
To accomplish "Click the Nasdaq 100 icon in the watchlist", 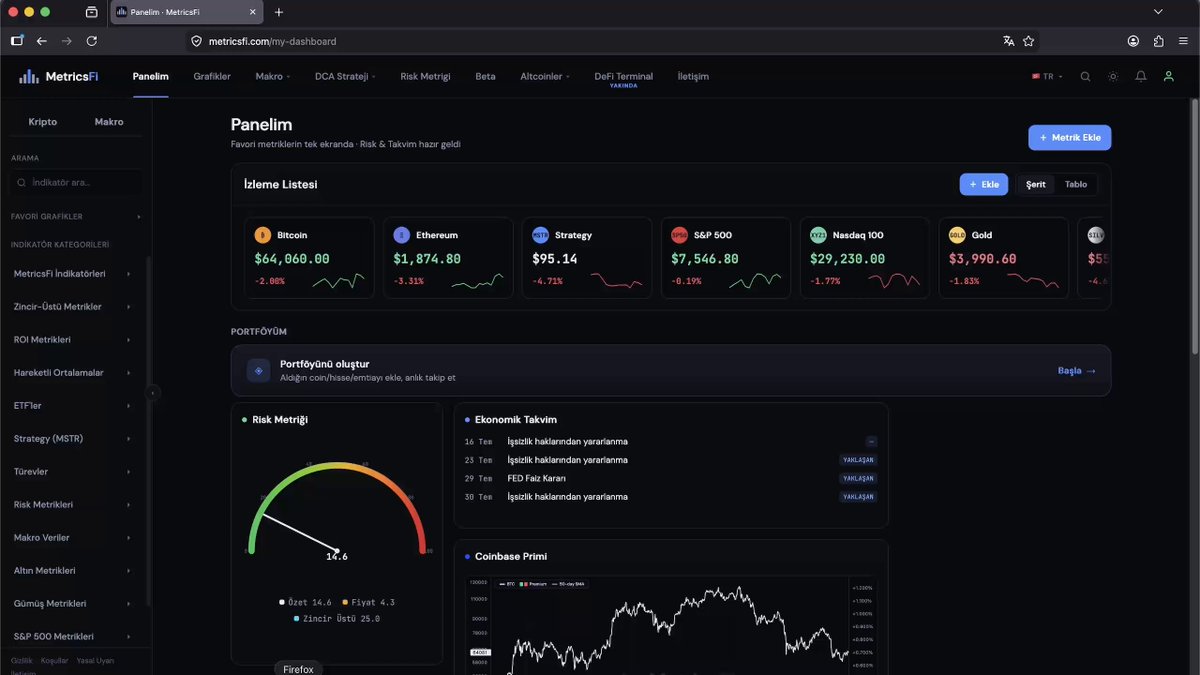I will [819, 235].
